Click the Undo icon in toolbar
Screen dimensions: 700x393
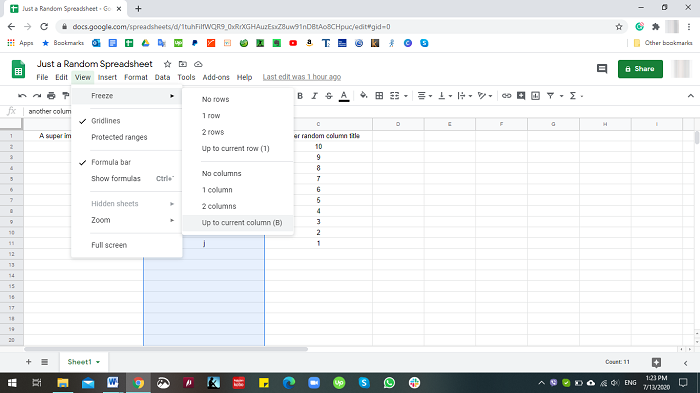point(22,96)
